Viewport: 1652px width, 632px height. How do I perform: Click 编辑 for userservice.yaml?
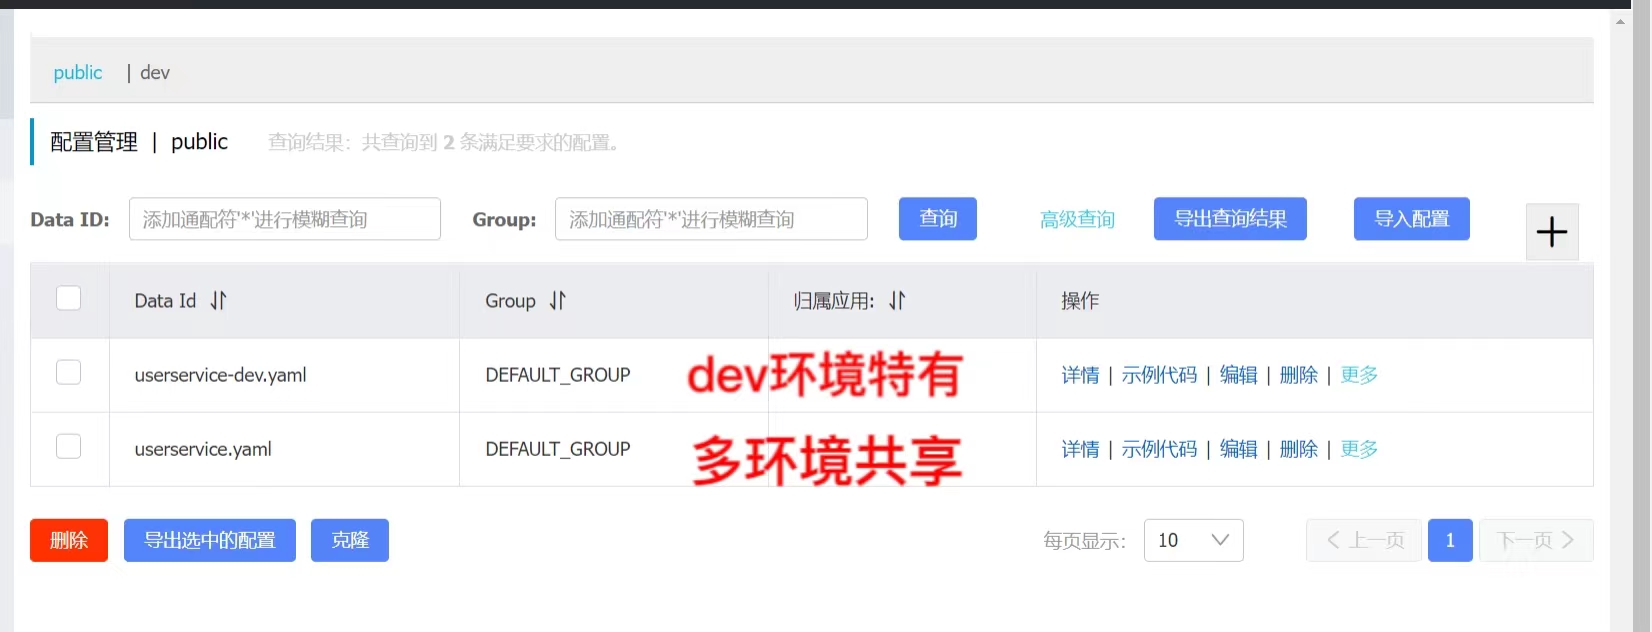(x=1238, y=449)
